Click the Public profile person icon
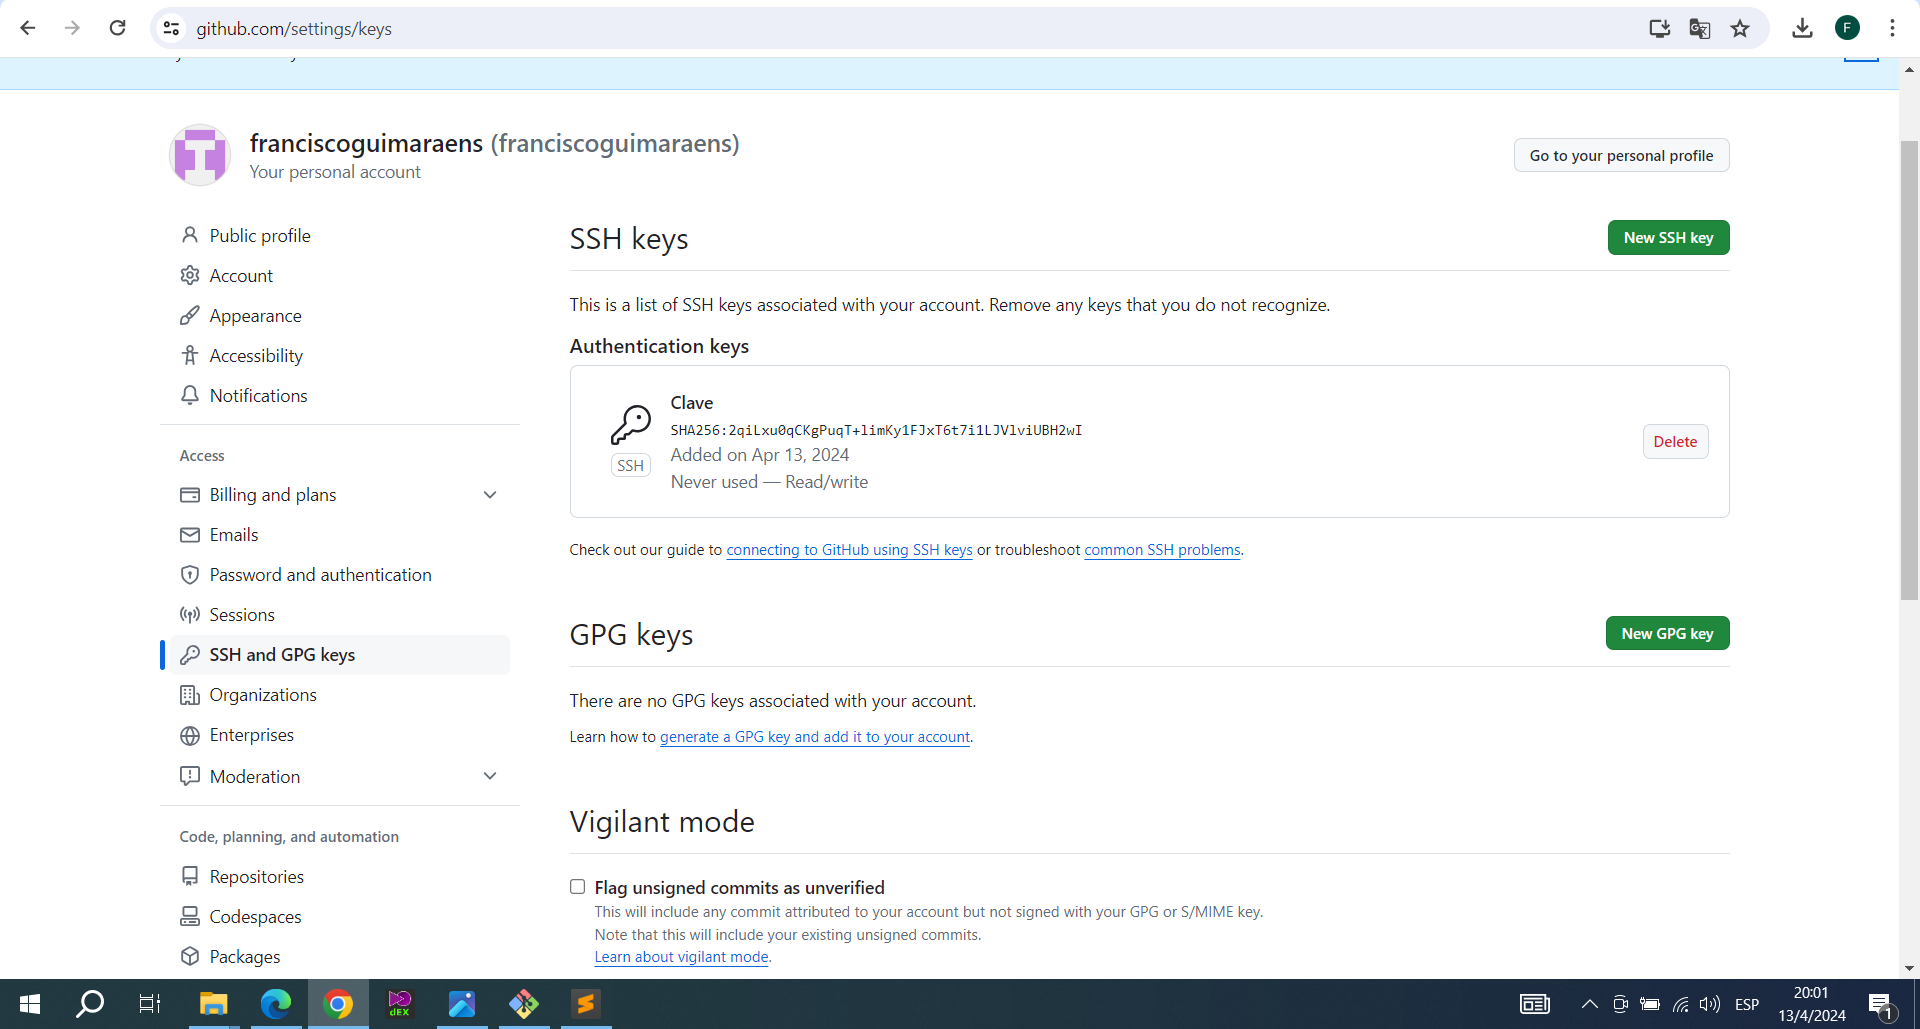The image size is (1920, 1029). click(189, 235)
